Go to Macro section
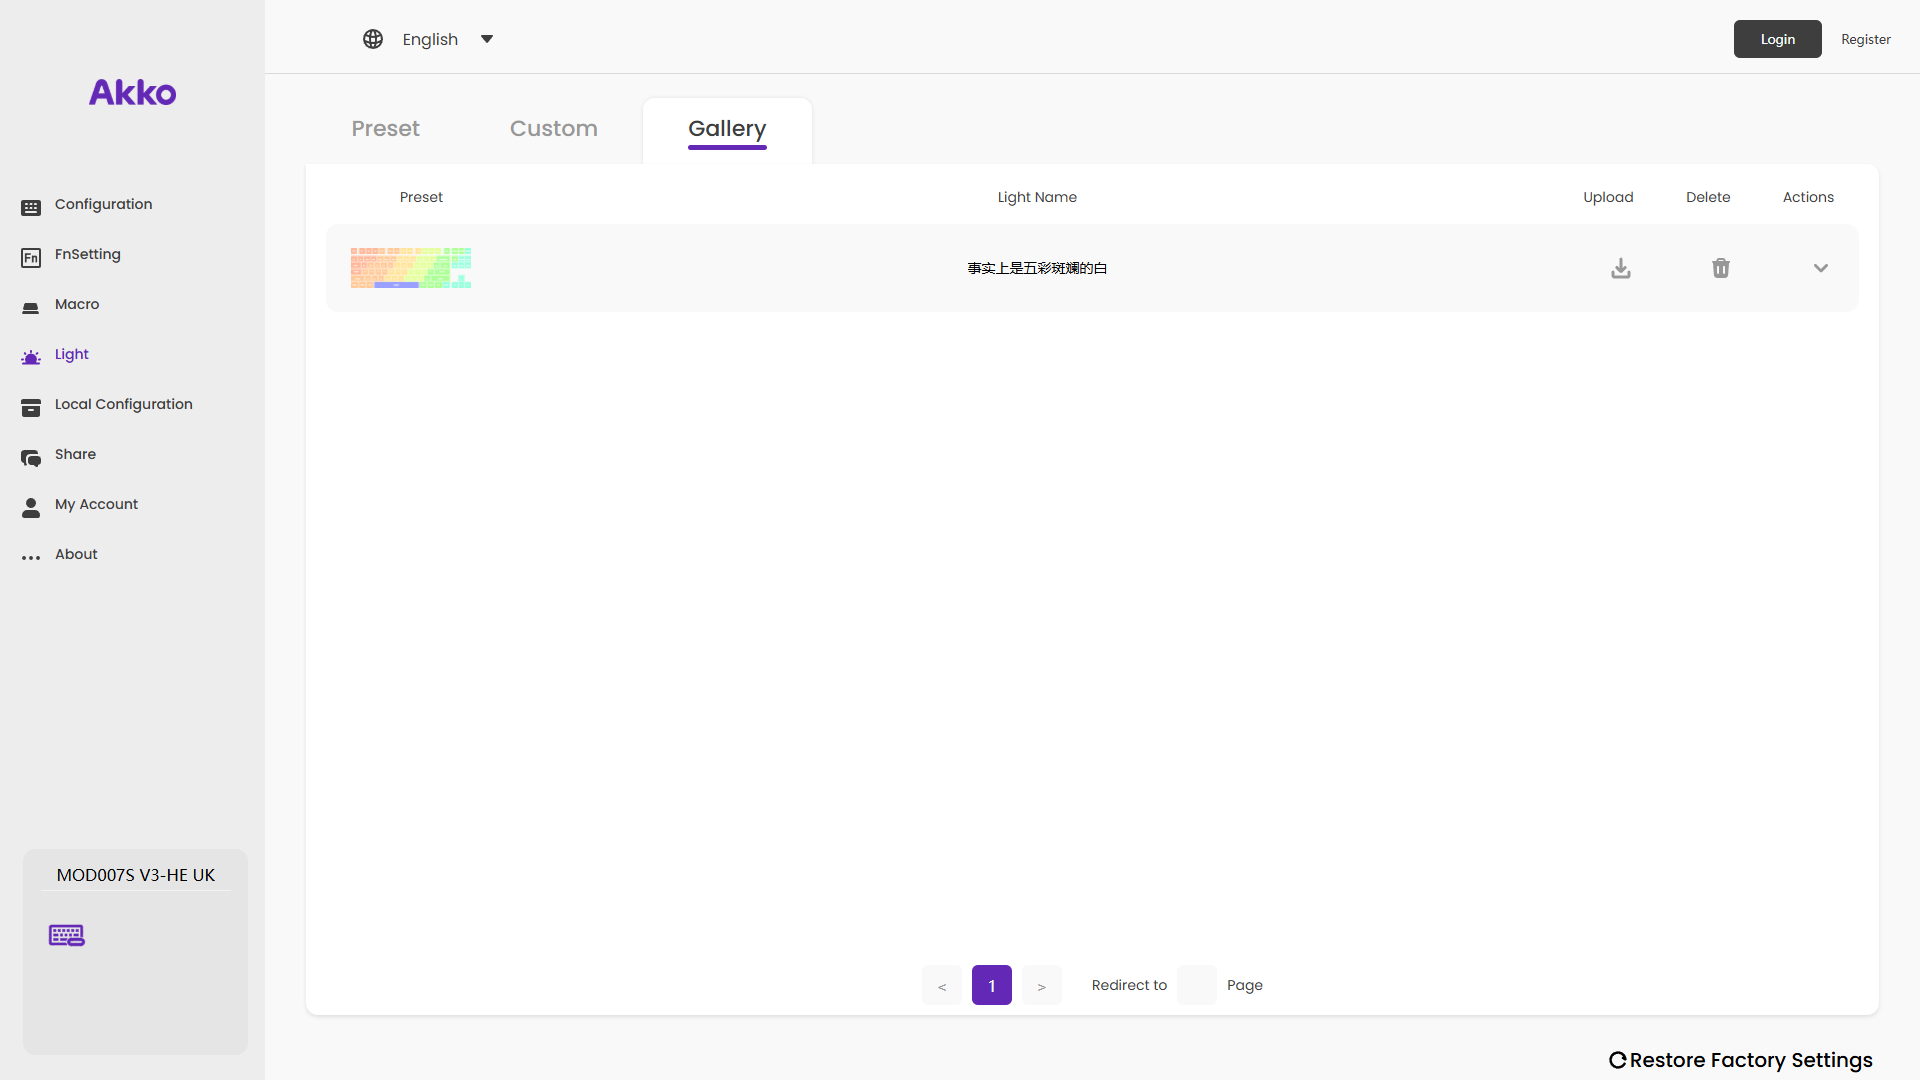1920x1080 pixels. (77, 304)
